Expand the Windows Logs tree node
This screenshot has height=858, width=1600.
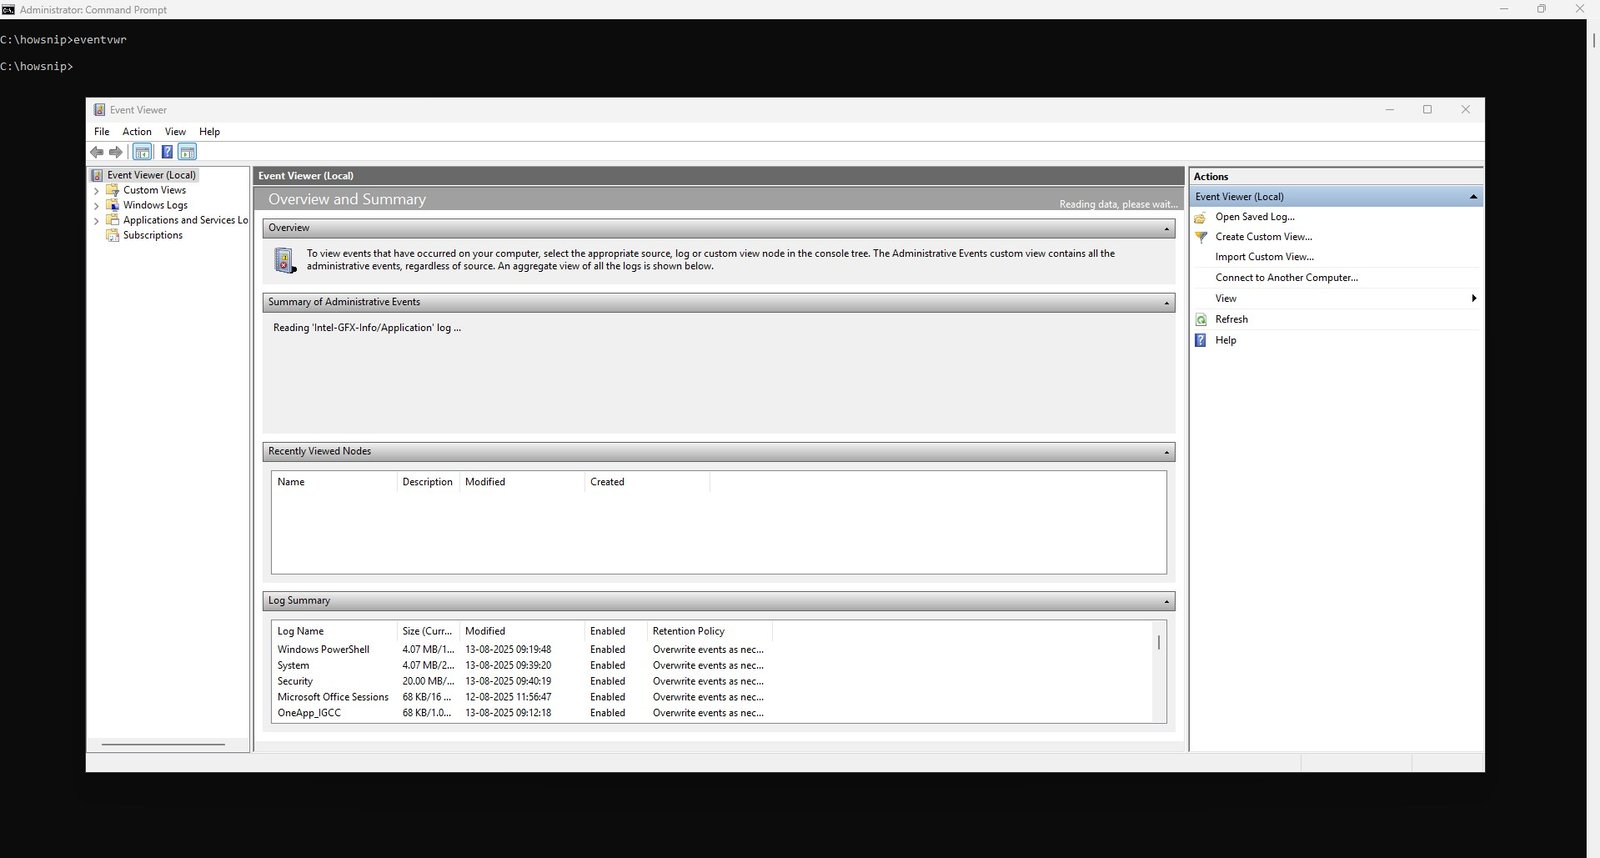coord(97,205)
